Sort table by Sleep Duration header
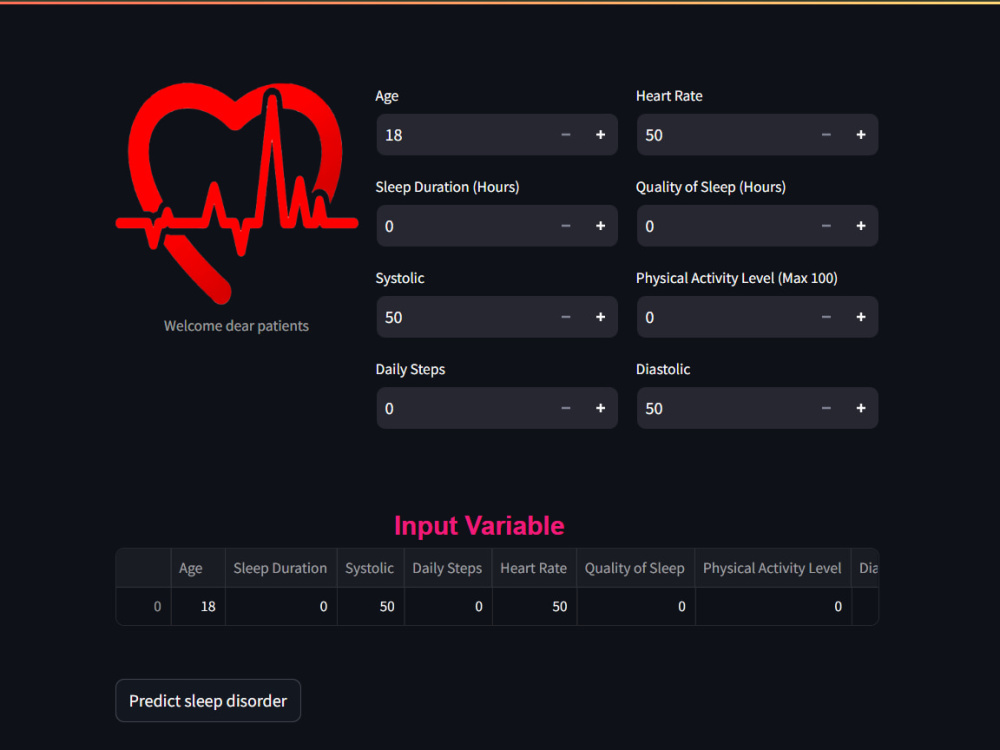1000x750 pixels. tap(281, 568)
